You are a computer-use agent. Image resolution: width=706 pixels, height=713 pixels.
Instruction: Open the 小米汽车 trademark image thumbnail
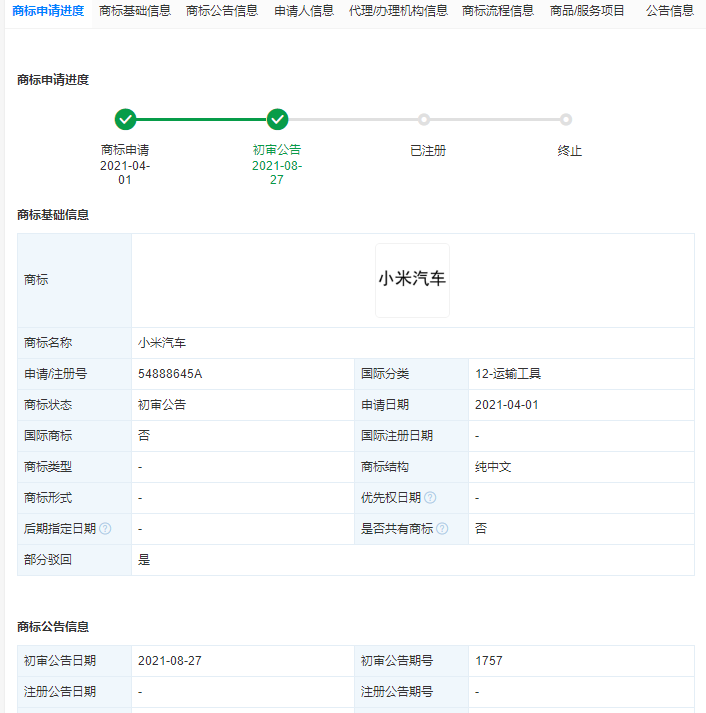point(412,280)
